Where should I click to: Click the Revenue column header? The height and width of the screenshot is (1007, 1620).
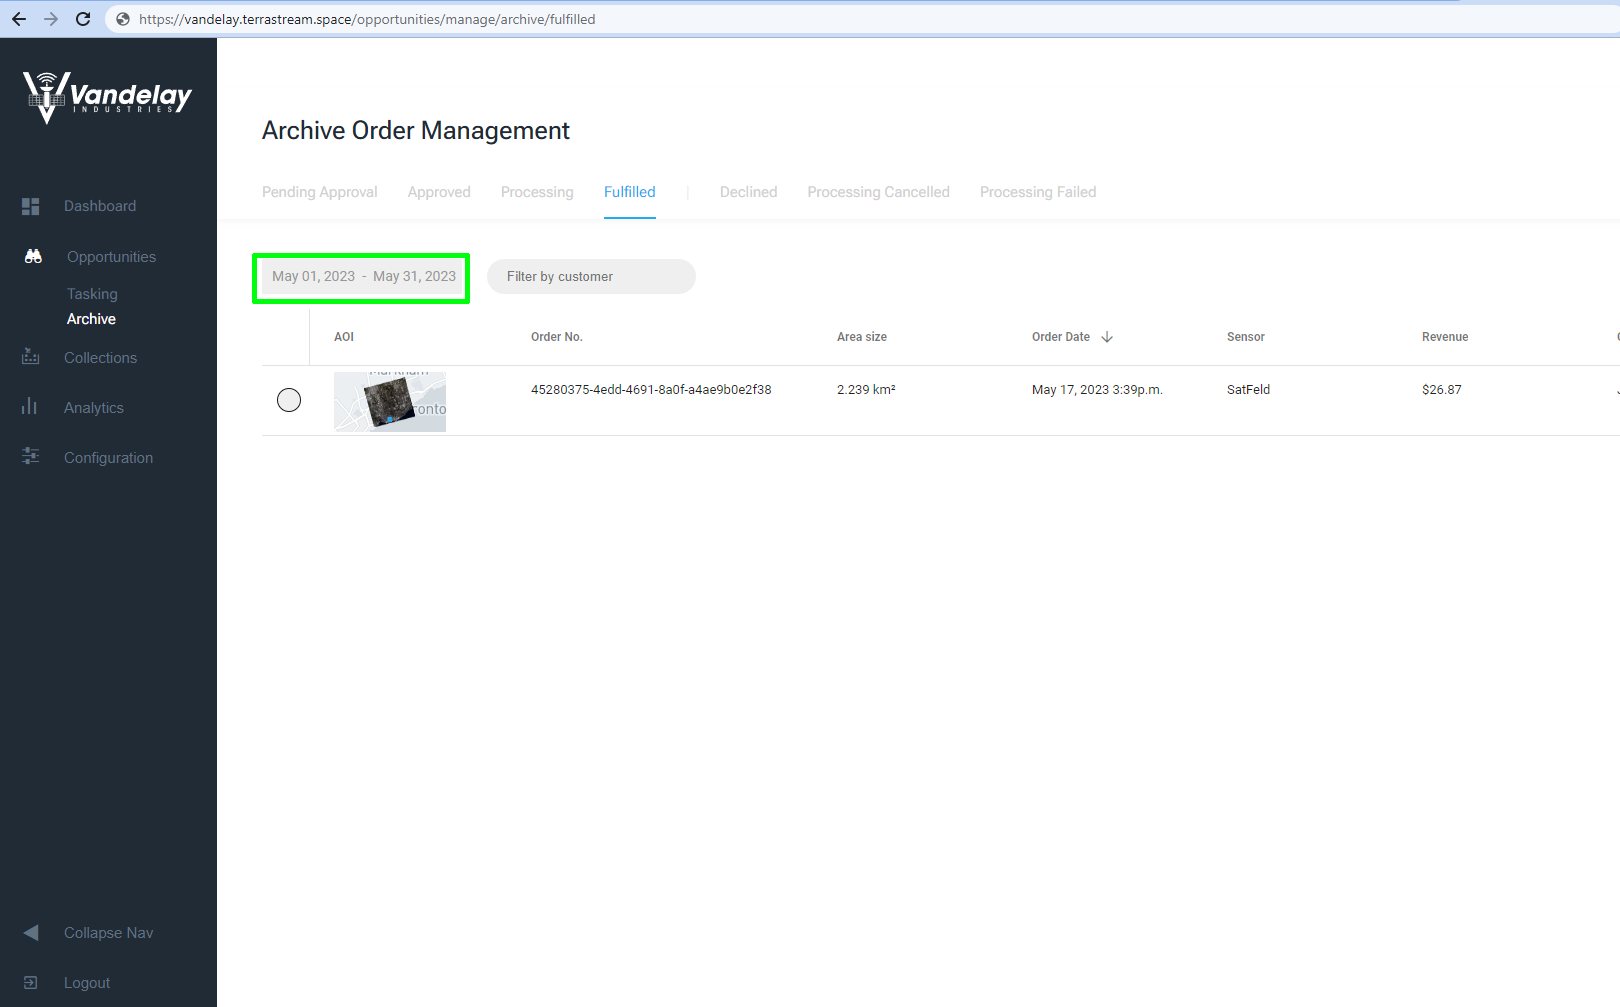1445,337
